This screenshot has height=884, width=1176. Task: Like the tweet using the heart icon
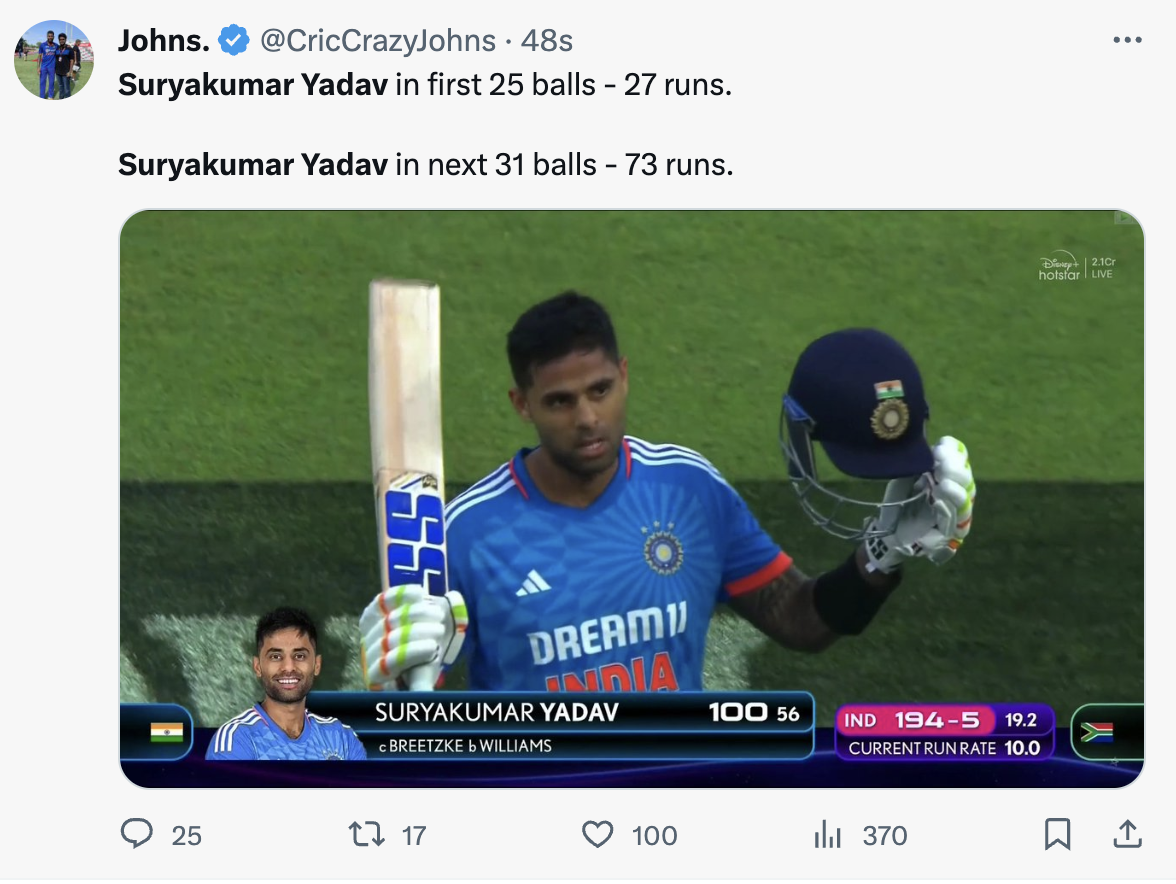pyautogui.click(x=597, y=835)
